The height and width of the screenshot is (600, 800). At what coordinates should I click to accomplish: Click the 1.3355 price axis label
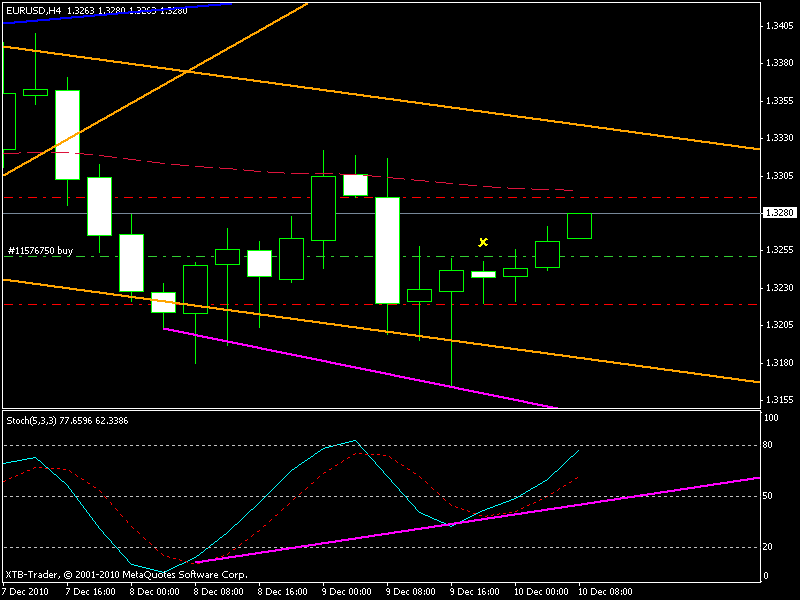tap(780, 101)
